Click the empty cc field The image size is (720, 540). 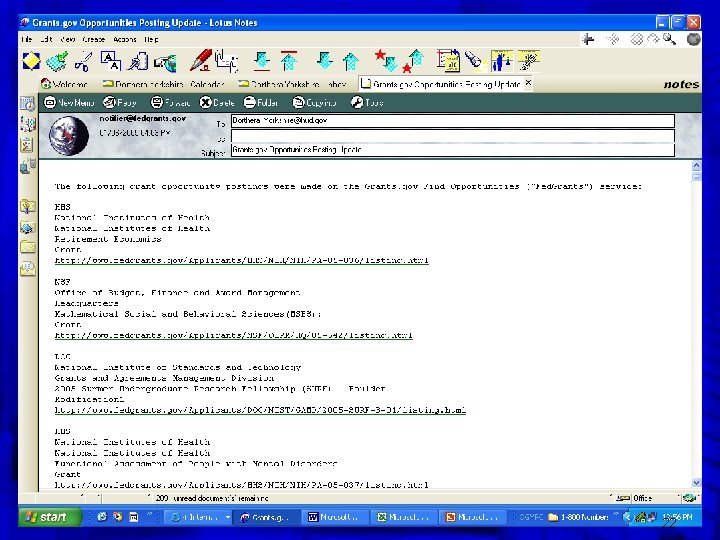click(x=453, y=136)
